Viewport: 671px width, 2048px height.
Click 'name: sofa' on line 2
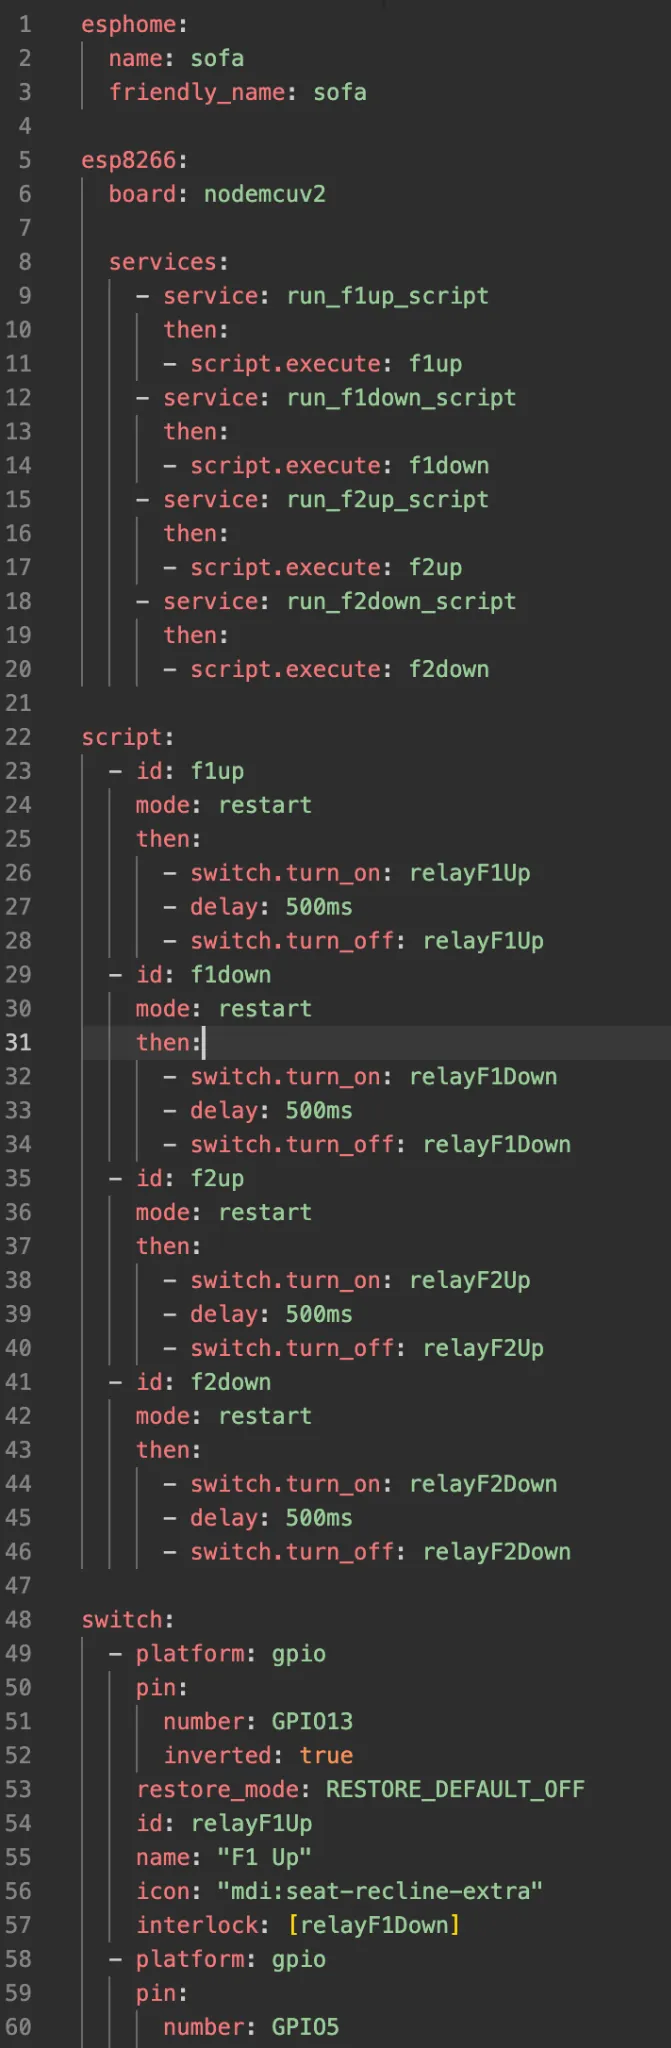176,58
